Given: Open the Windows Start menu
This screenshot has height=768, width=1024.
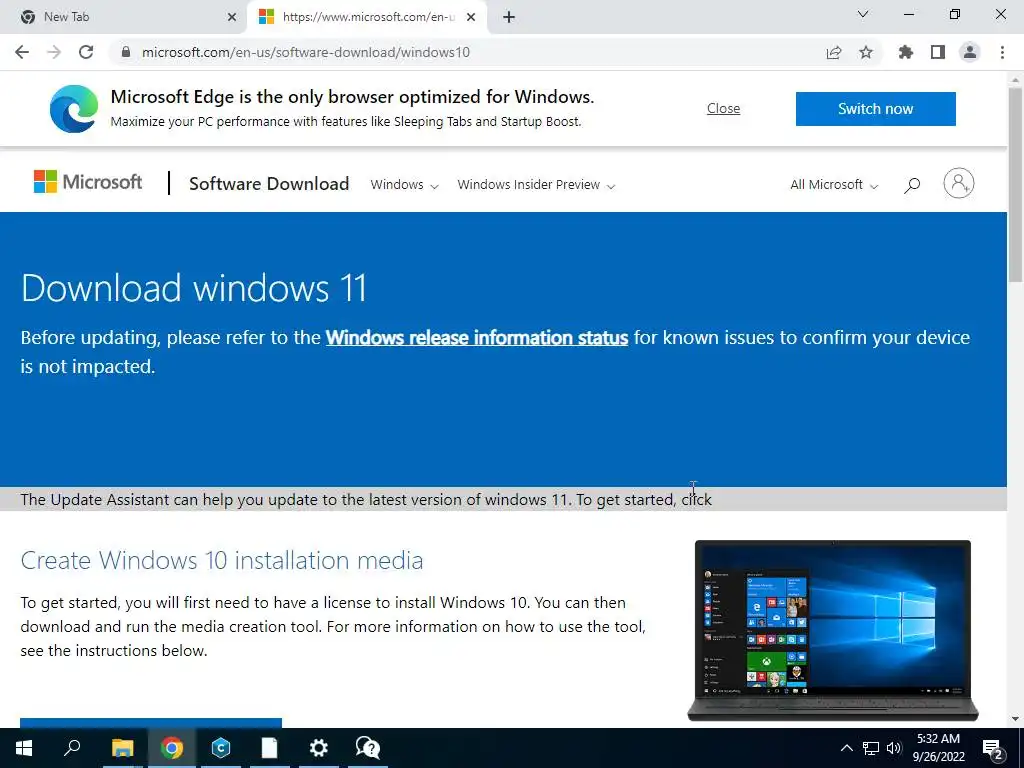Looking at the screenshot, I should click(x=24, y=748).
